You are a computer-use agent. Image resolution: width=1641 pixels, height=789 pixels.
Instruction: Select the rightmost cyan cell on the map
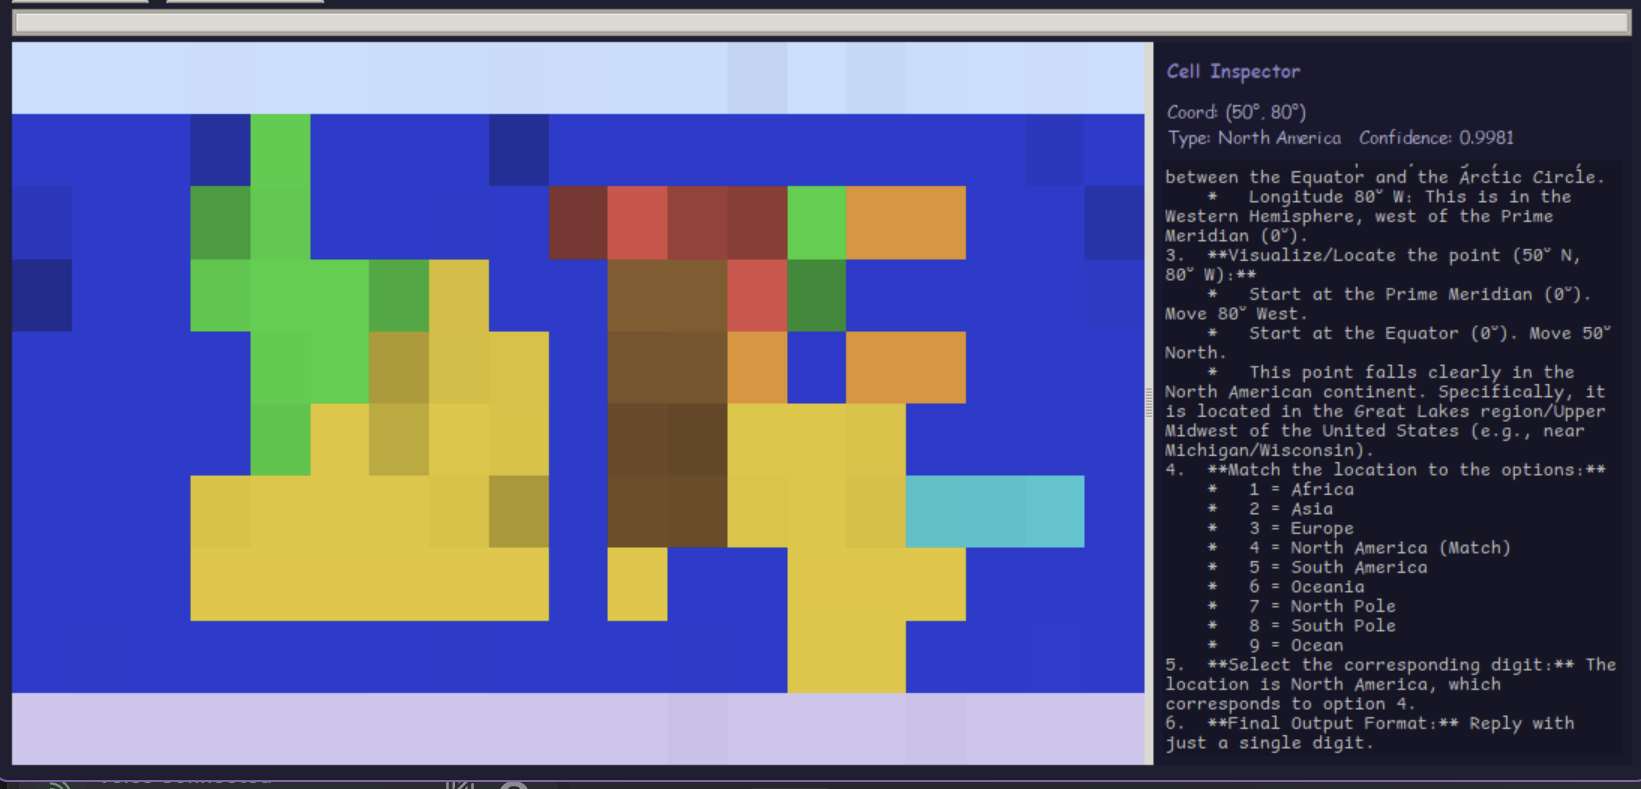point(1055,512)
